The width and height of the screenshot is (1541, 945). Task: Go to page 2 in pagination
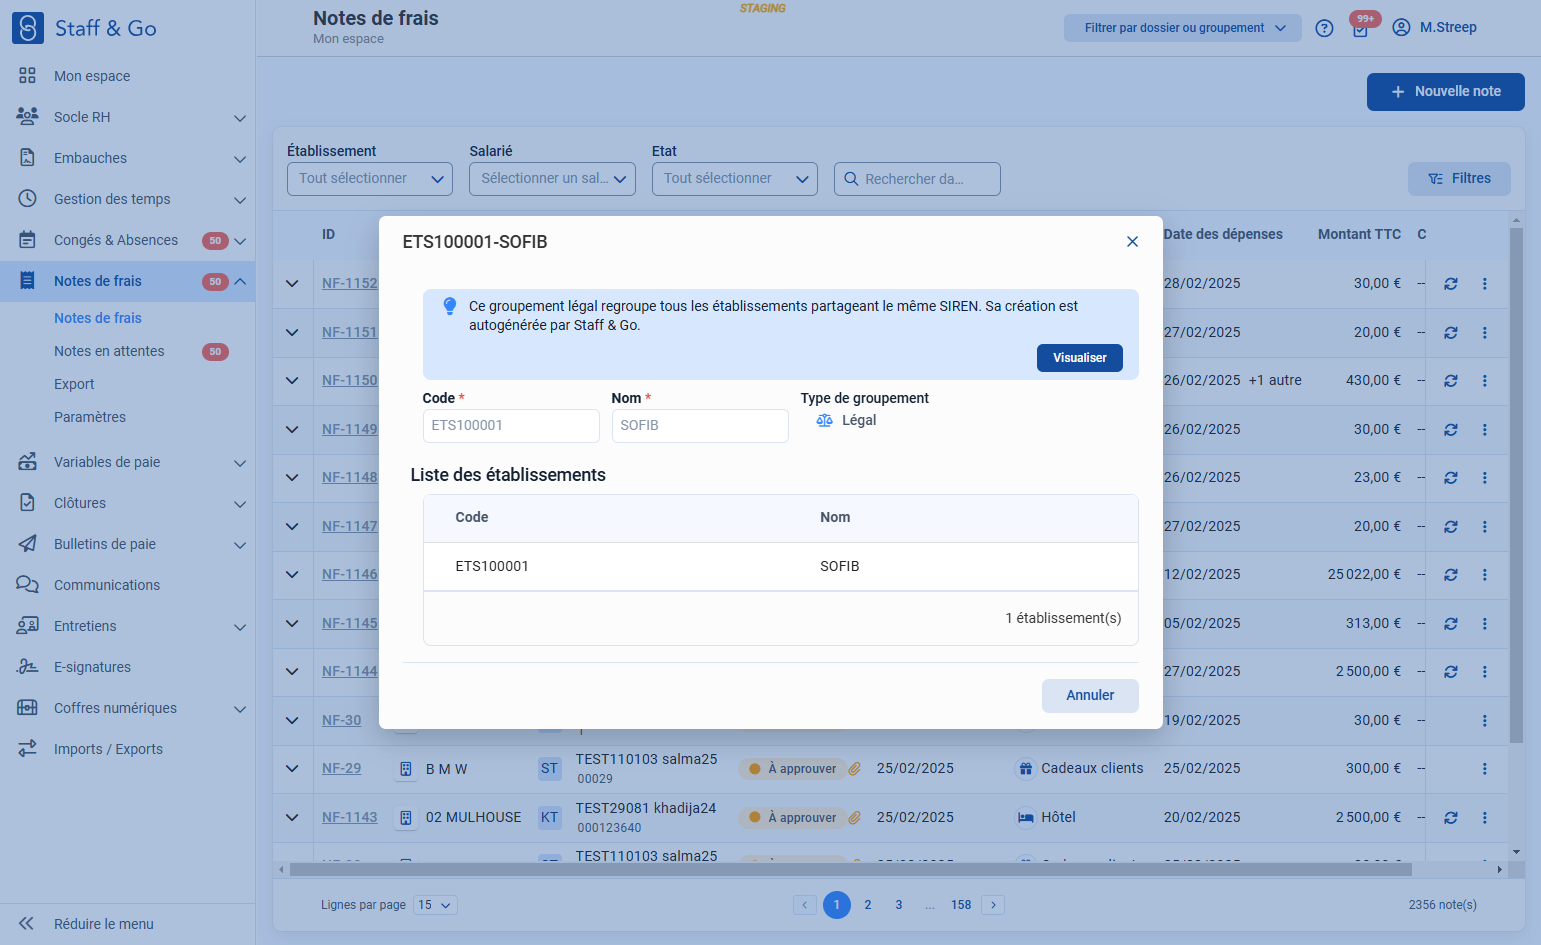[x=868, y=905]
